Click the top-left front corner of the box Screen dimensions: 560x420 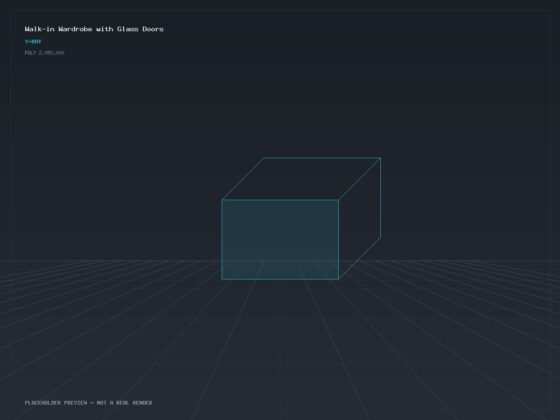click(x=222, y=200)
